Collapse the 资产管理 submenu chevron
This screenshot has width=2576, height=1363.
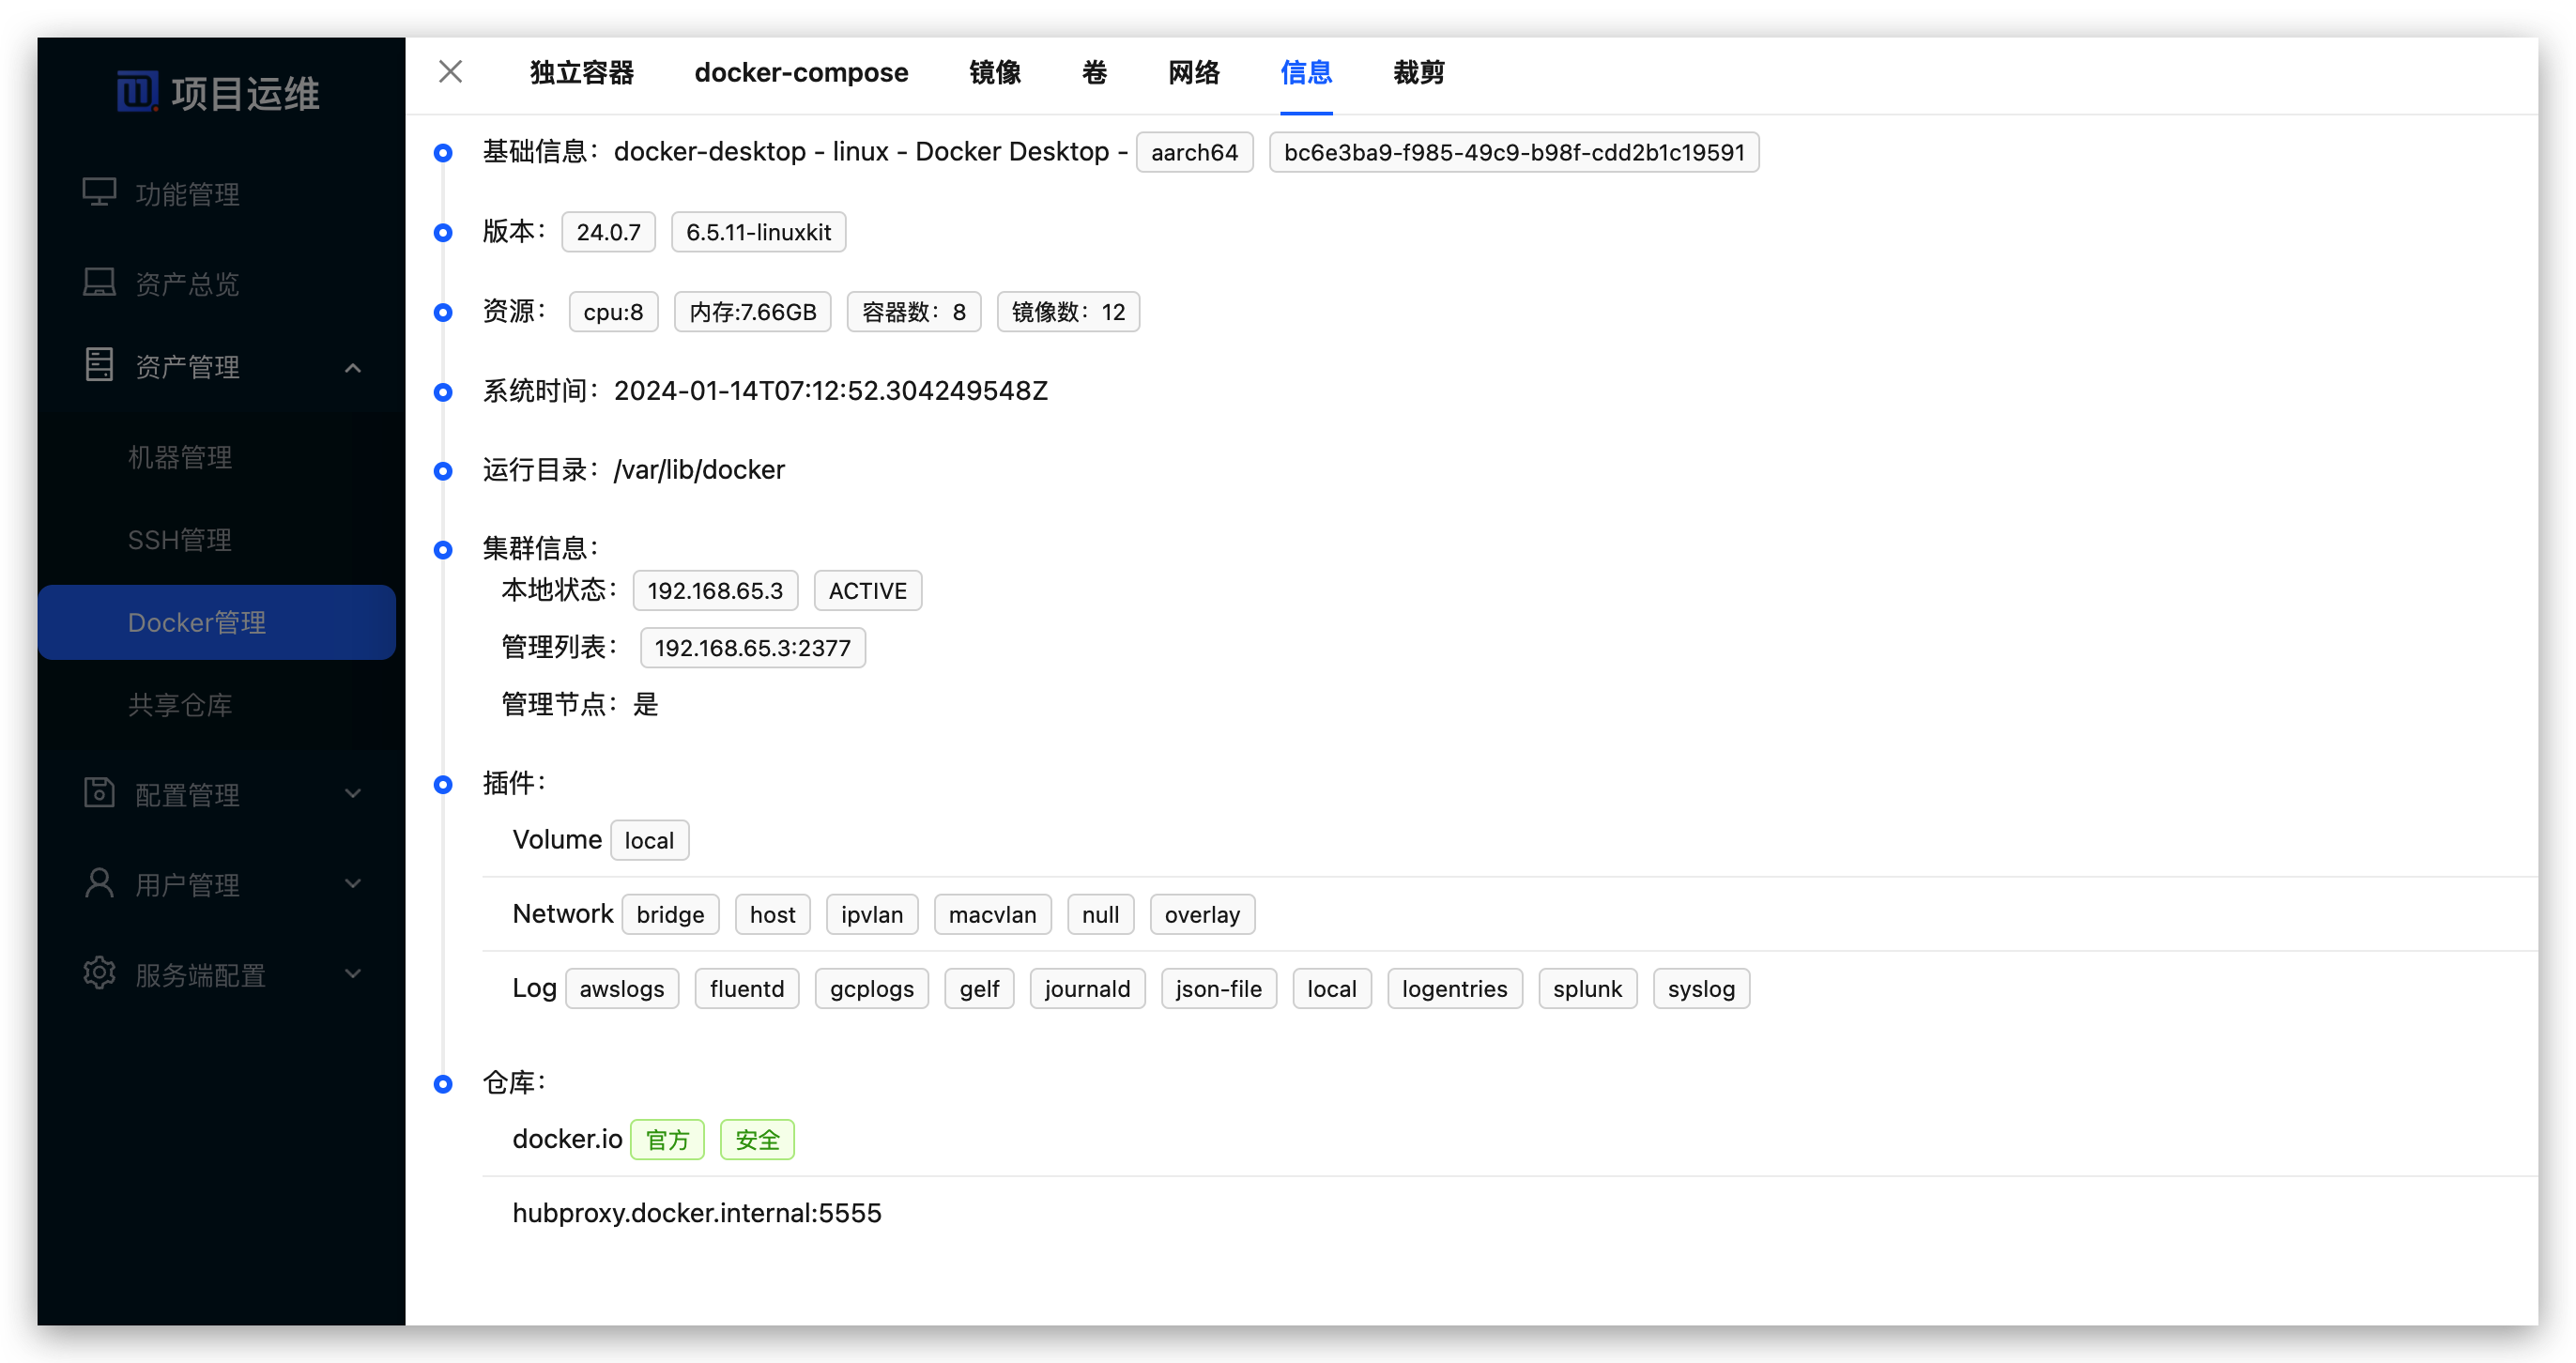353,368
